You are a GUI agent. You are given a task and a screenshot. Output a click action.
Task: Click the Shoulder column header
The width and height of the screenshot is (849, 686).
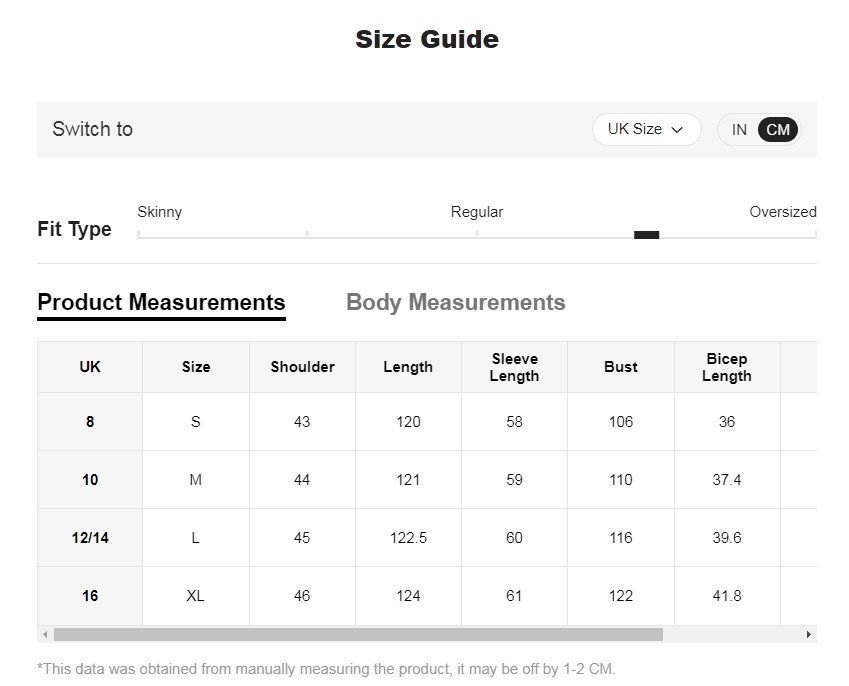coord(302,367)
